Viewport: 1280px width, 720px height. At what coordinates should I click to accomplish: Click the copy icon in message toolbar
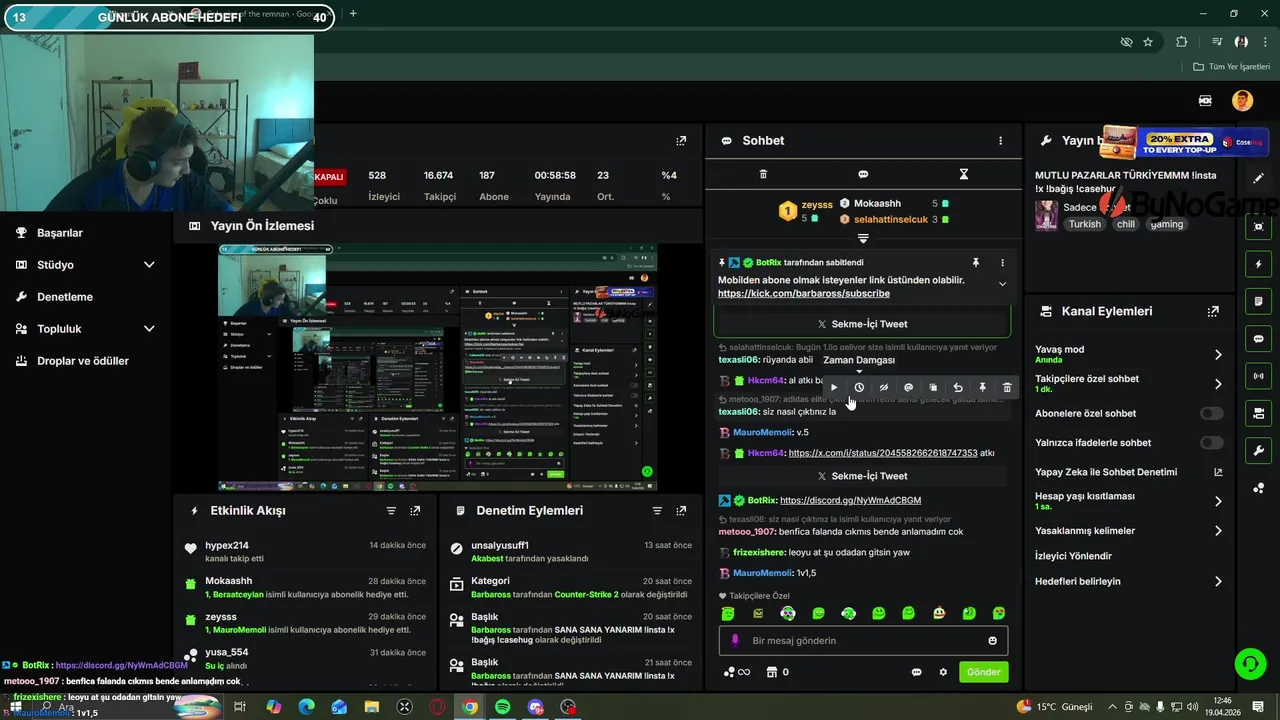pos(933,388)
